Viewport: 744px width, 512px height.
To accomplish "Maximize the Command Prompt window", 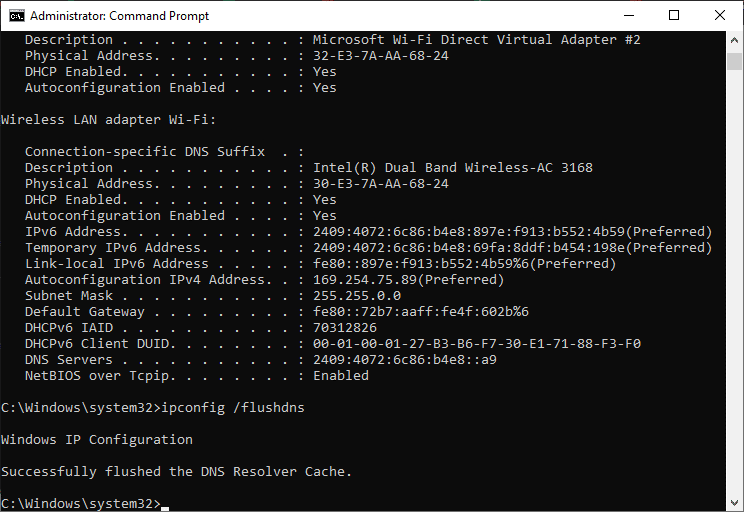I will click(674, 16).
